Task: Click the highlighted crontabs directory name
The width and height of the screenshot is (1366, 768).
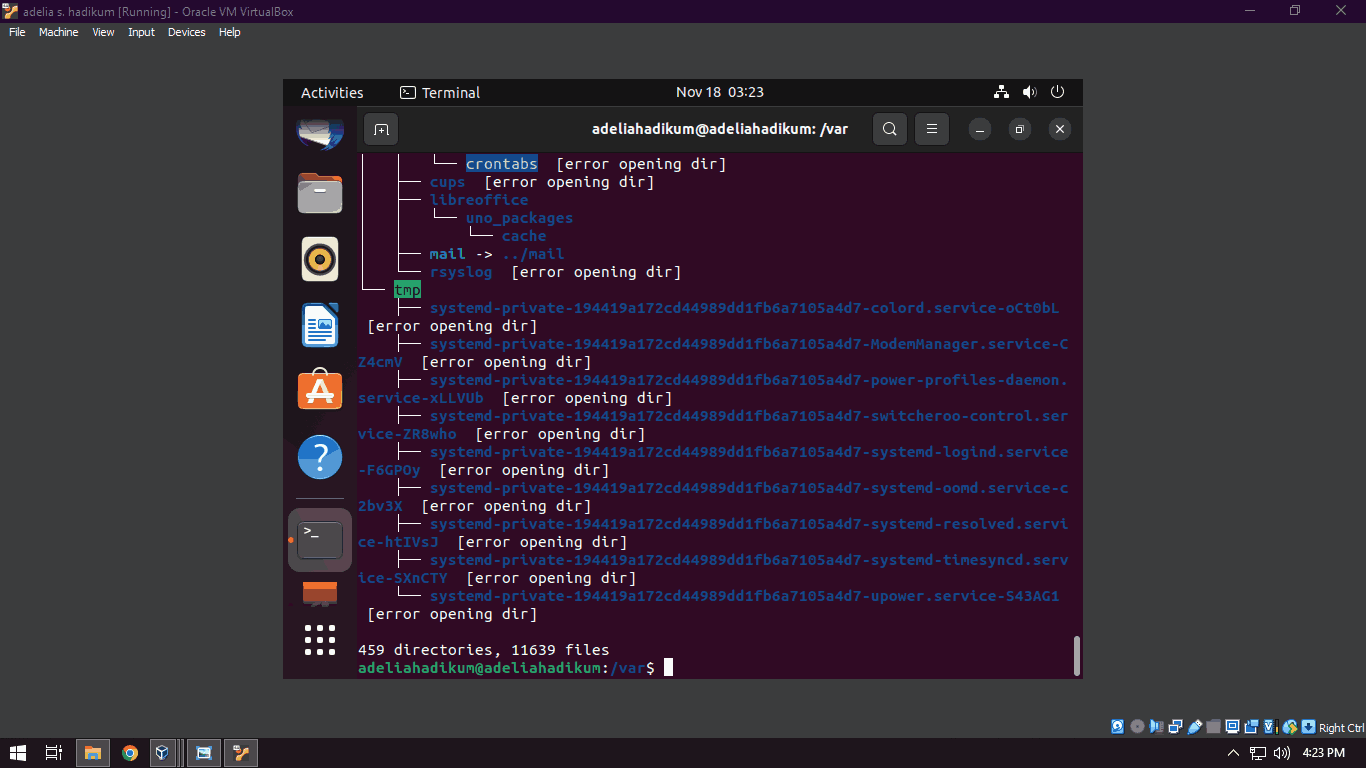Action: pyautogui.click(x=501, y=164)
